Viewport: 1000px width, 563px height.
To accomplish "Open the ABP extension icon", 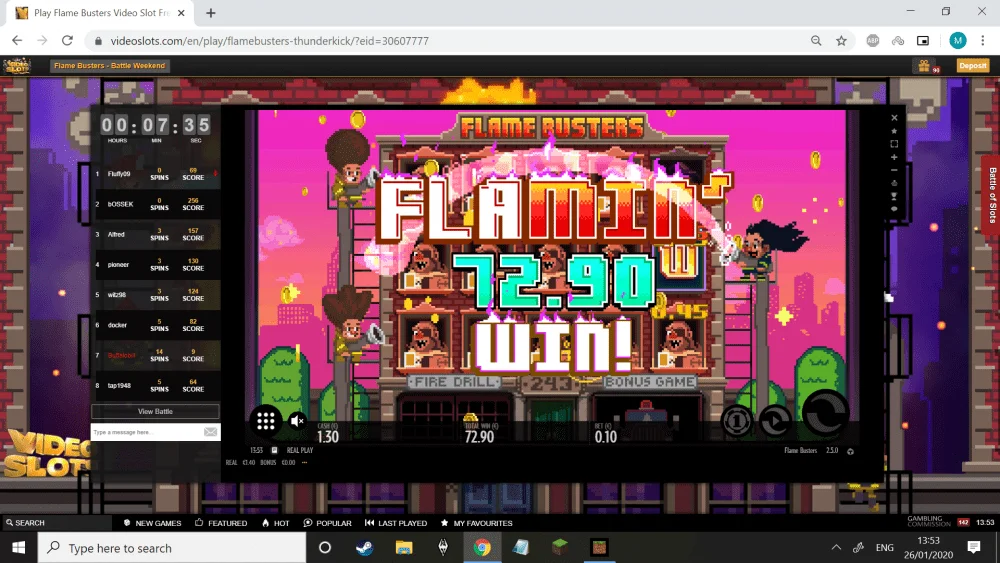I will coord(872,41).
